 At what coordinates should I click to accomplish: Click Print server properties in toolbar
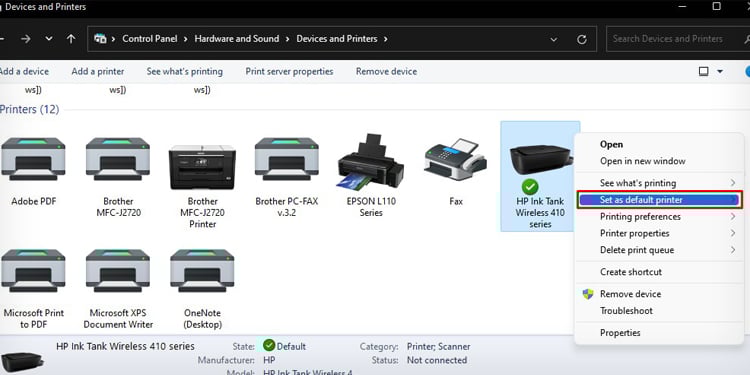289,71
